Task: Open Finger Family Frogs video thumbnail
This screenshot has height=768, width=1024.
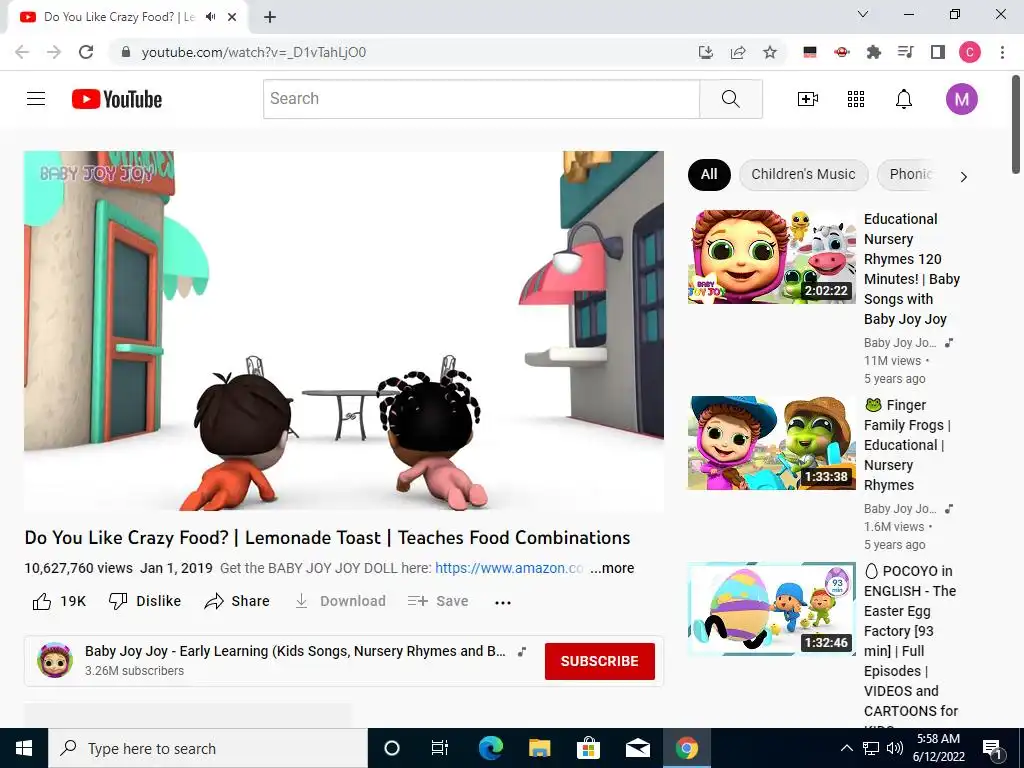Action: (771, 443)
